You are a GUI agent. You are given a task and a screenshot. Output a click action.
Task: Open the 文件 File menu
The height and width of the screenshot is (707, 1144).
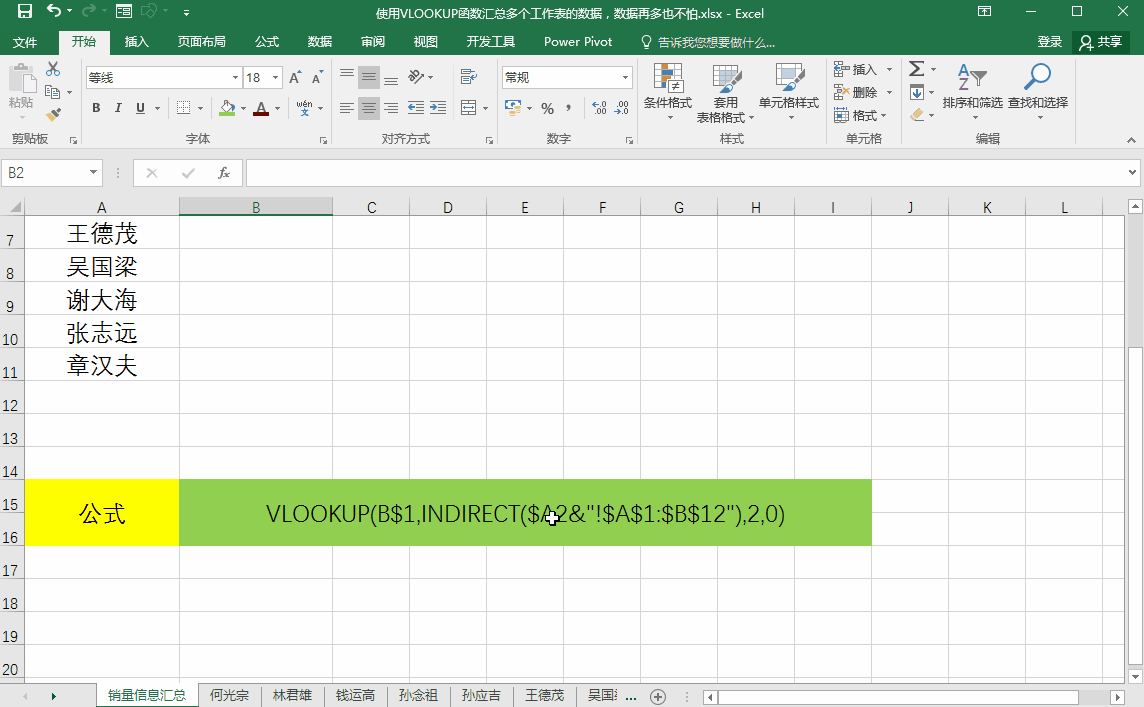tap(25, 42)
